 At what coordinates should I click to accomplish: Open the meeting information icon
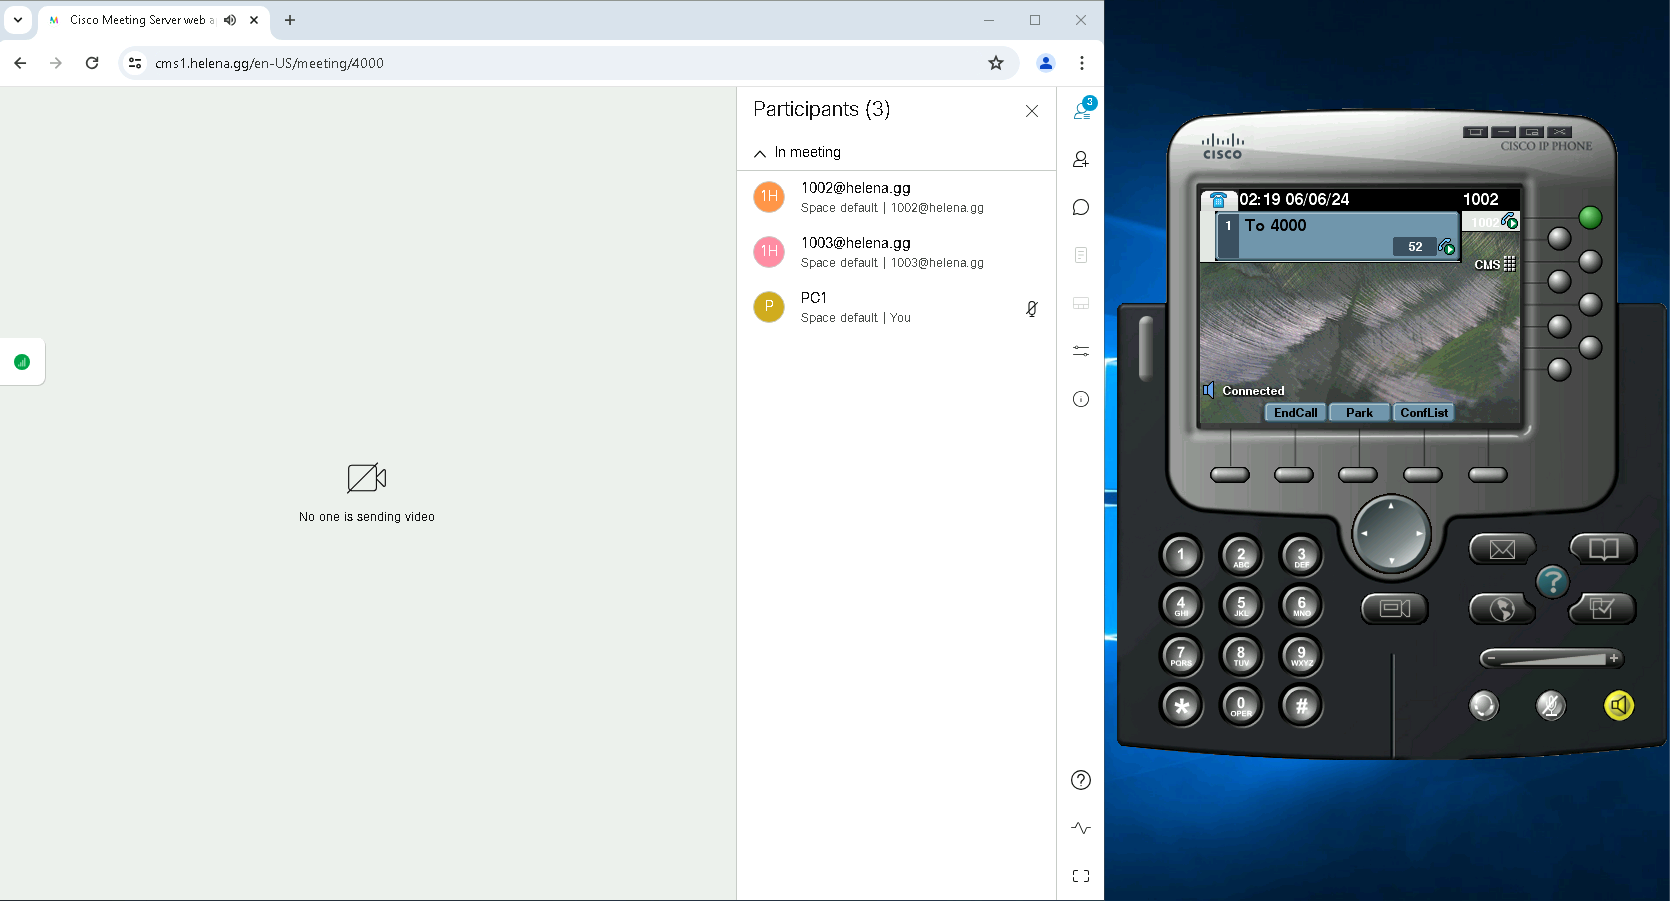click(1080, 399)
